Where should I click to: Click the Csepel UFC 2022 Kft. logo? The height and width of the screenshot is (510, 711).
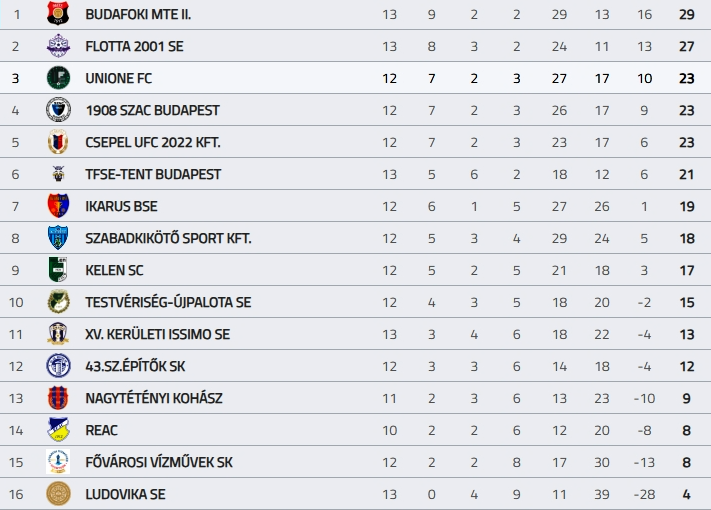click(x=59, y=142)
